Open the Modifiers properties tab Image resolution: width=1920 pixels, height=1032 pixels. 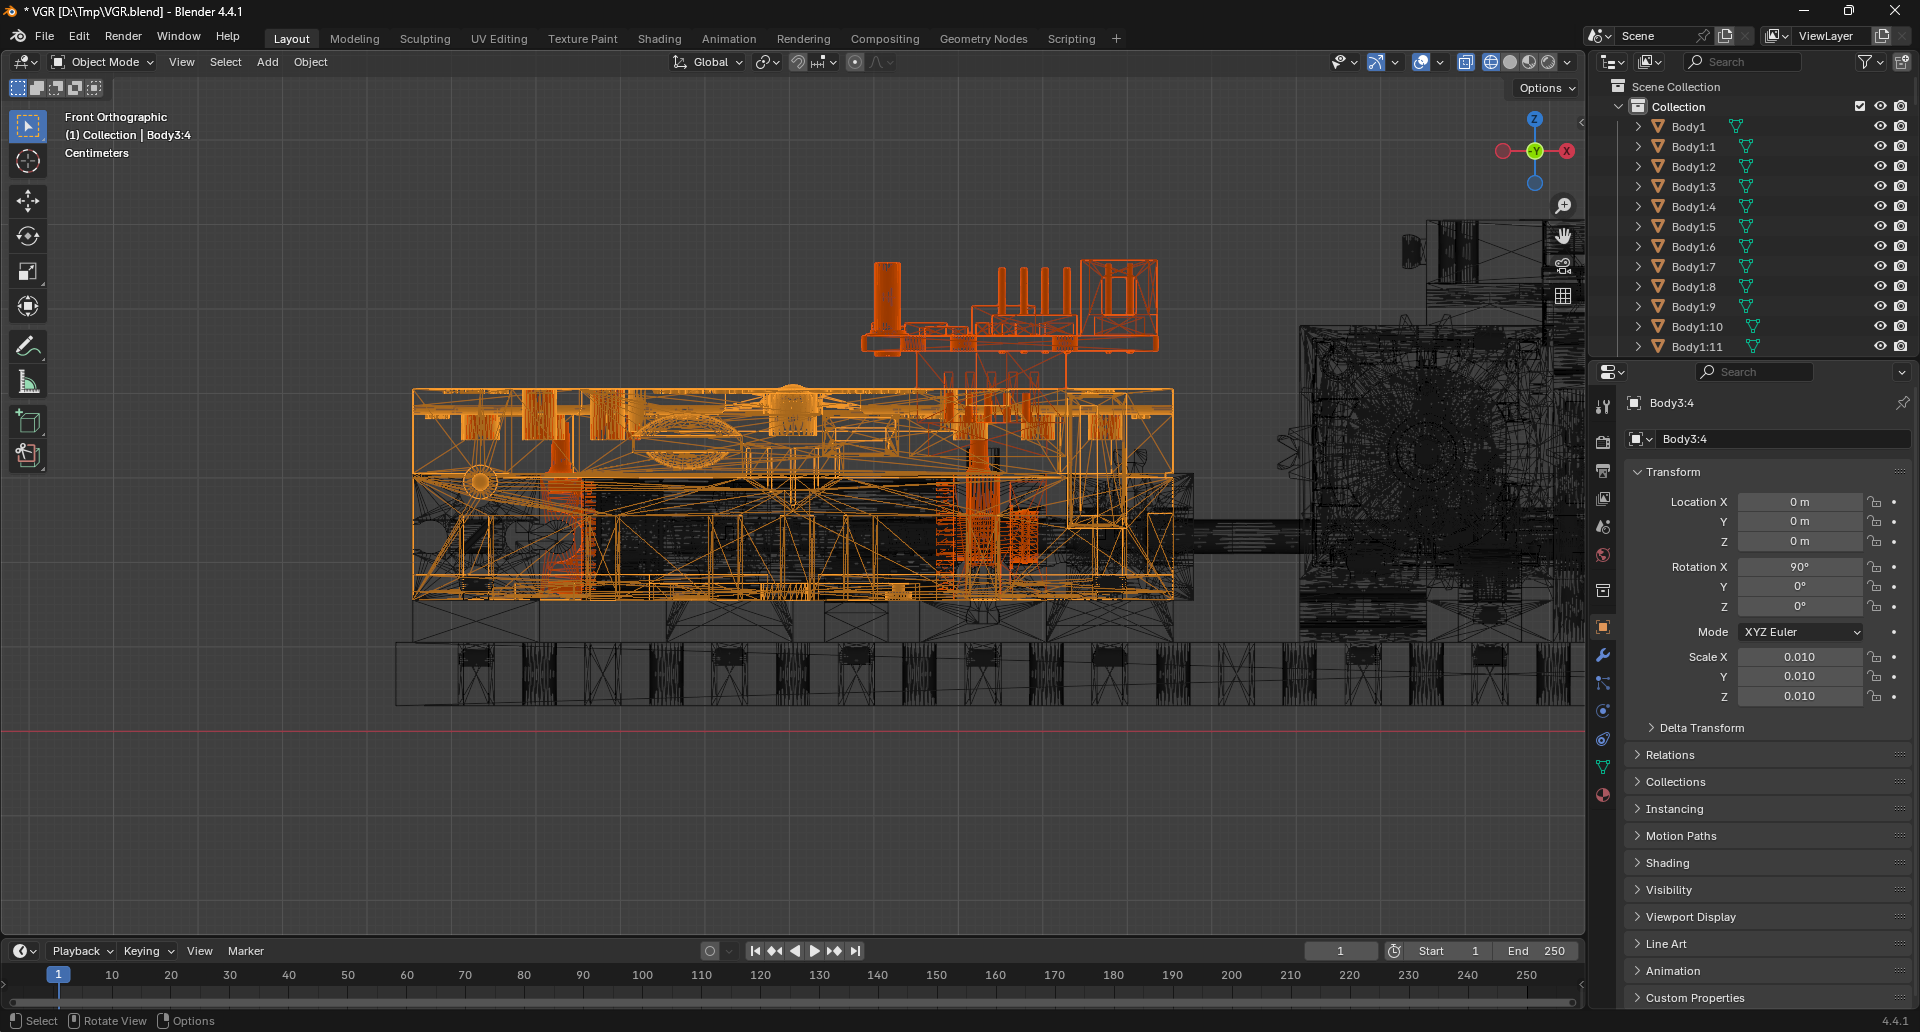tap(1603, 655)
